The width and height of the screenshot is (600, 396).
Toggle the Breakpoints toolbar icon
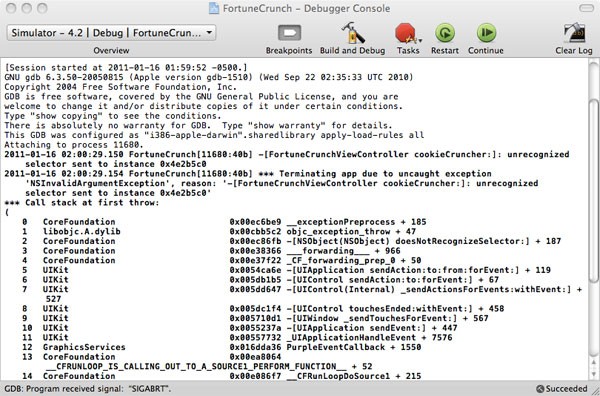click(x=289, y=33)
